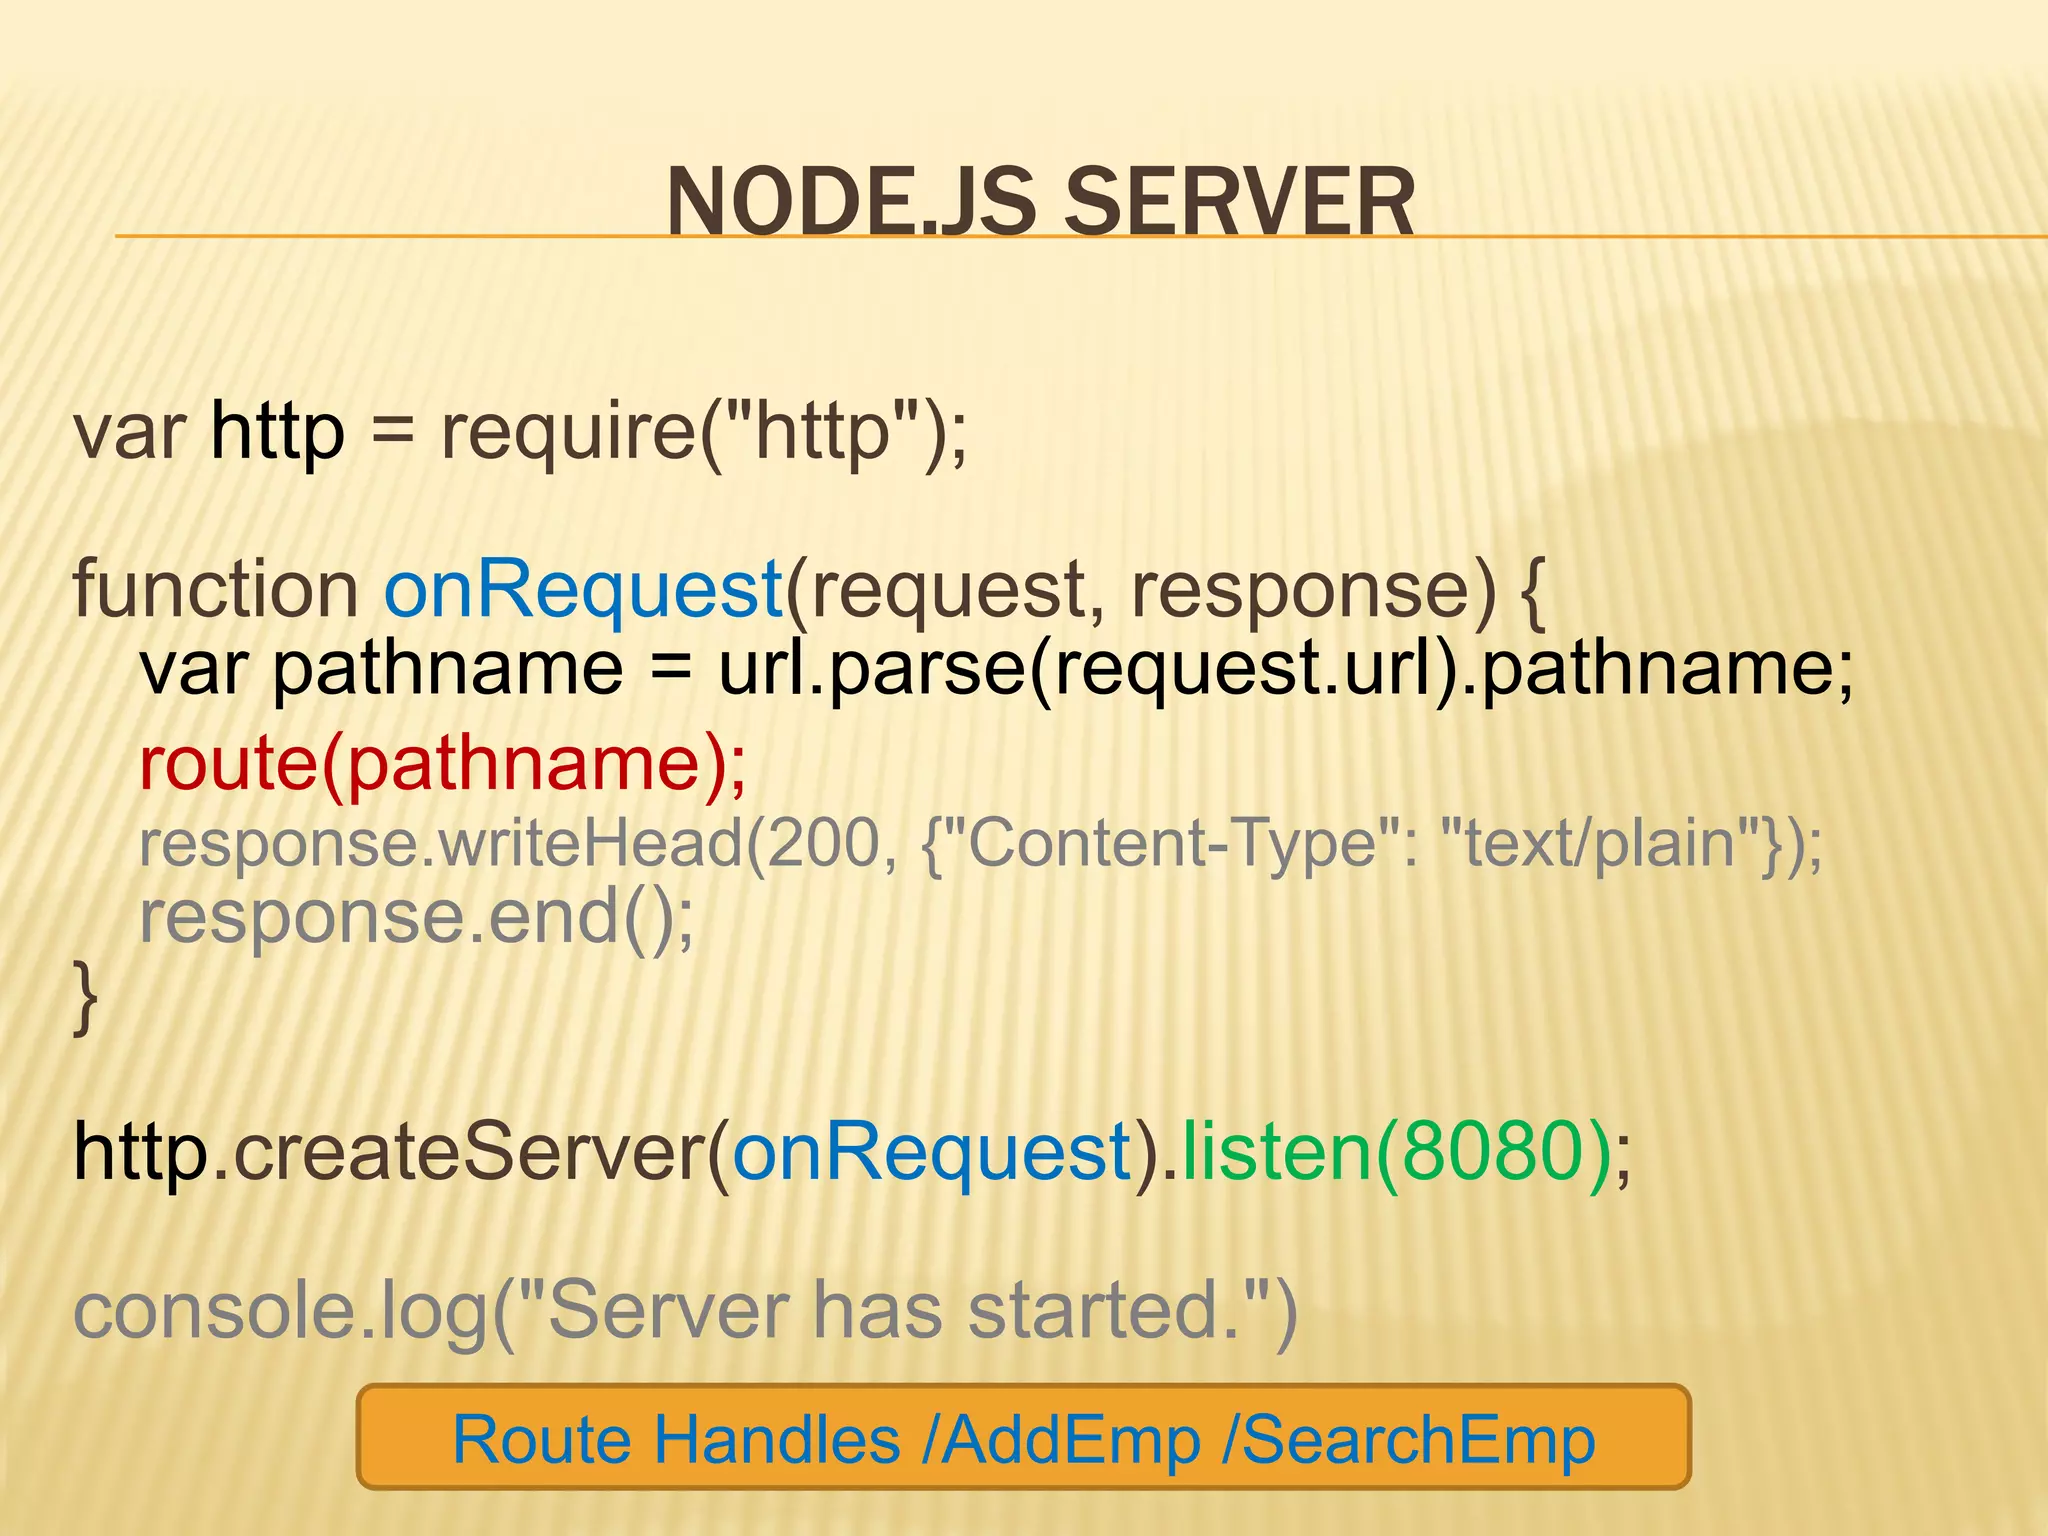
Task: Click the var pathname = url.parse line
Action: pos(997,669)
